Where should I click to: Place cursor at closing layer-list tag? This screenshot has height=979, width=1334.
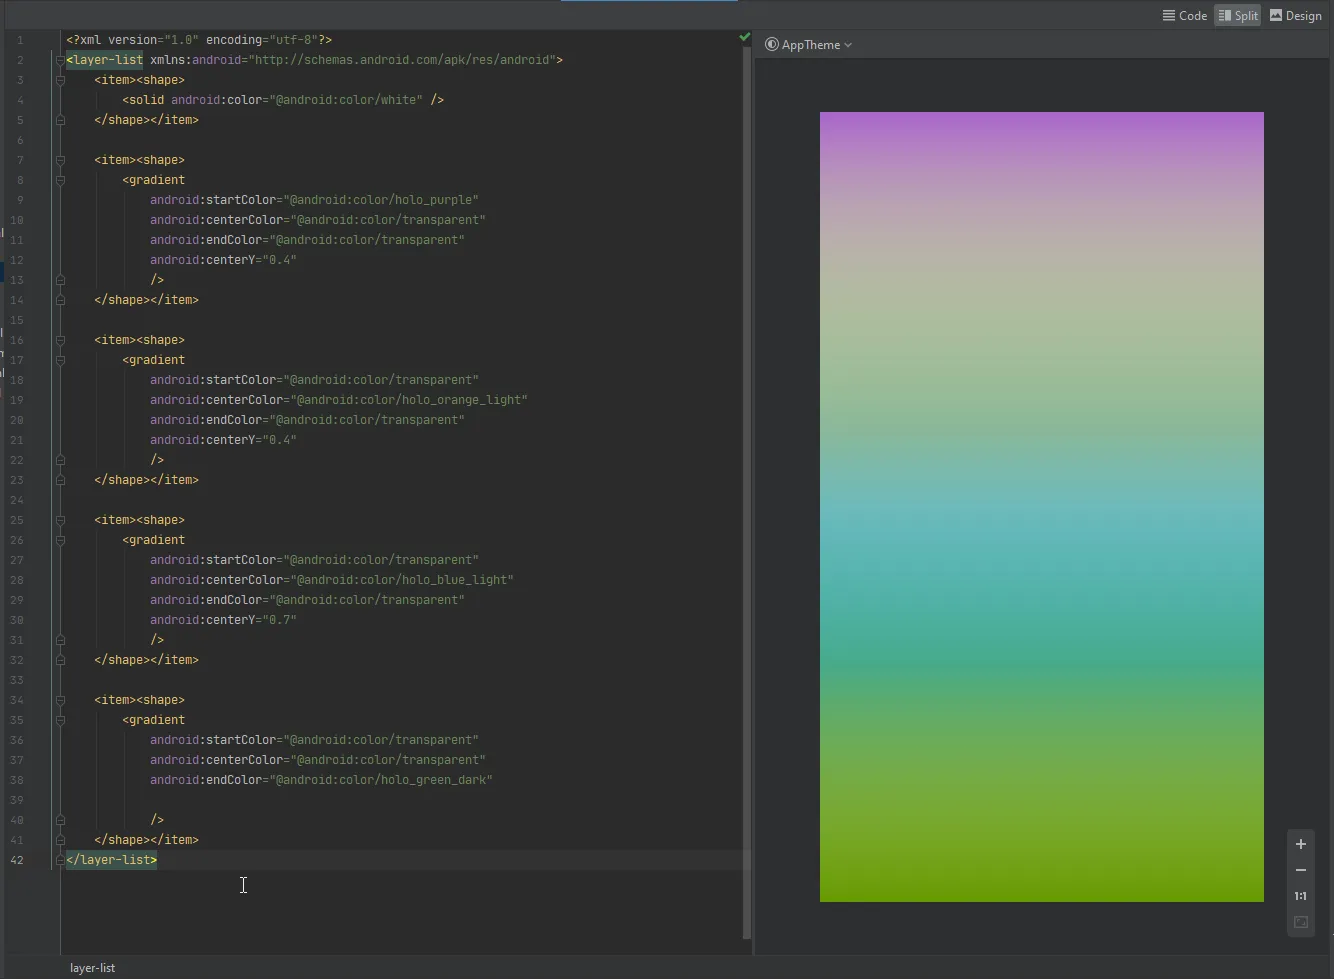112,860
